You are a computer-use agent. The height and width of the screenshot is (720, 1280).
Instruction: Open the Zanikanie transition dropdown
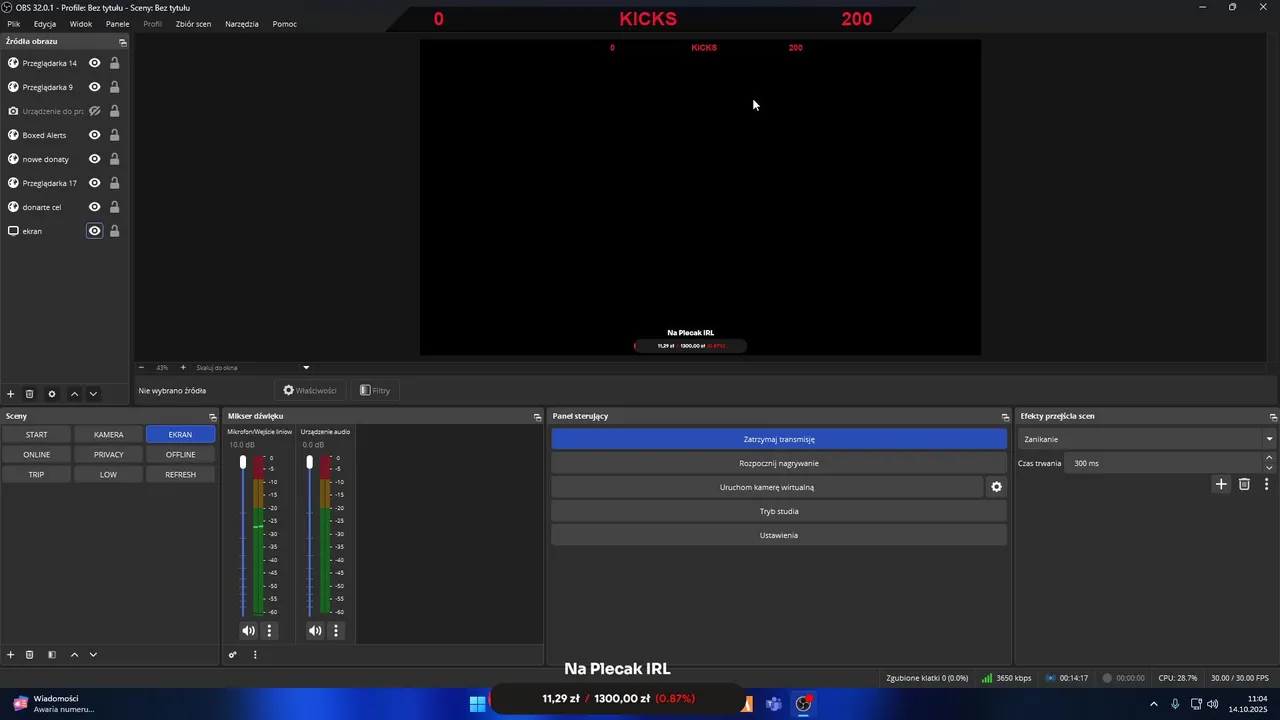(1146, 439)
